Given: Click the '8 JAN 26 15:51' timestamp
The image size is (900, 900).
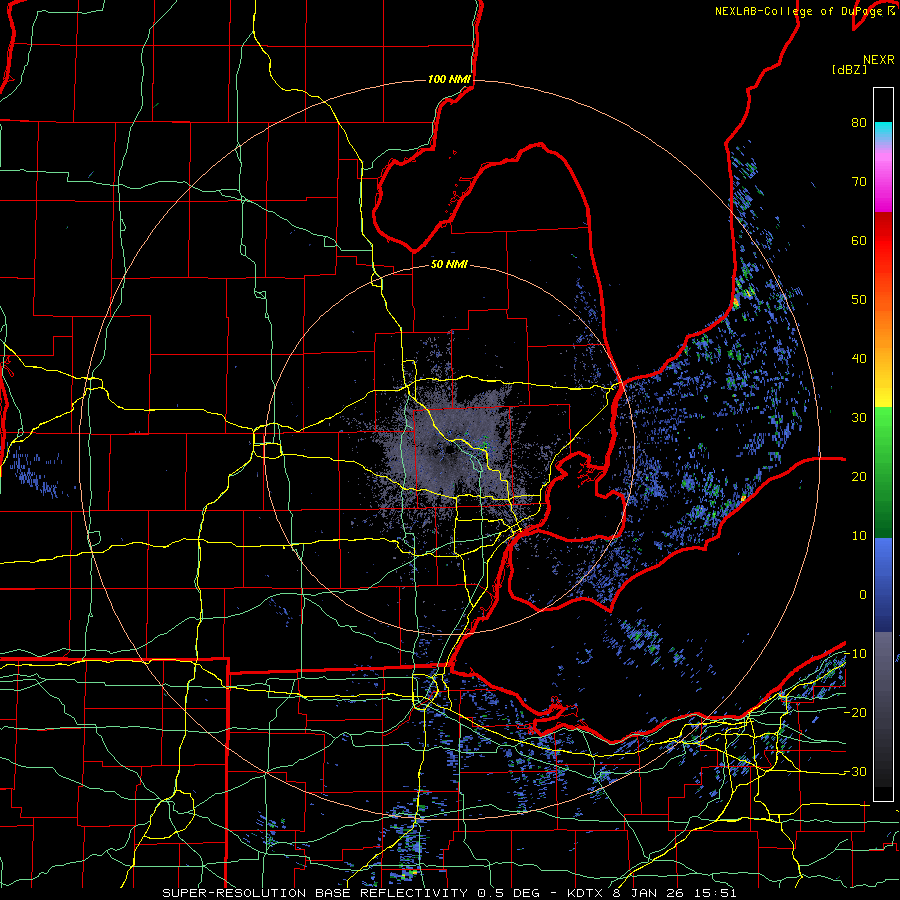Looking at the screenshot, I should (676, 893).
